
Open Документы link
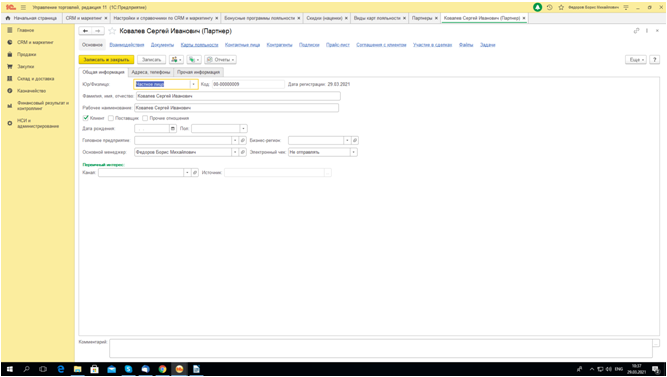(162, 45)
